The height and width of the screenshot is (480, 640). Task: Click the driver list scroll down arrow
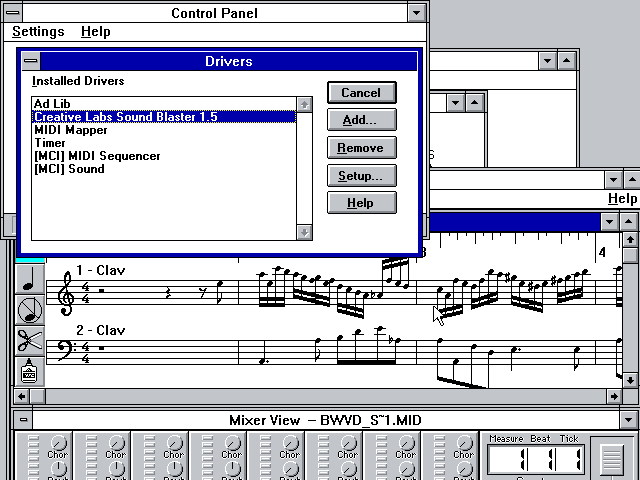[x=304, y=232]
